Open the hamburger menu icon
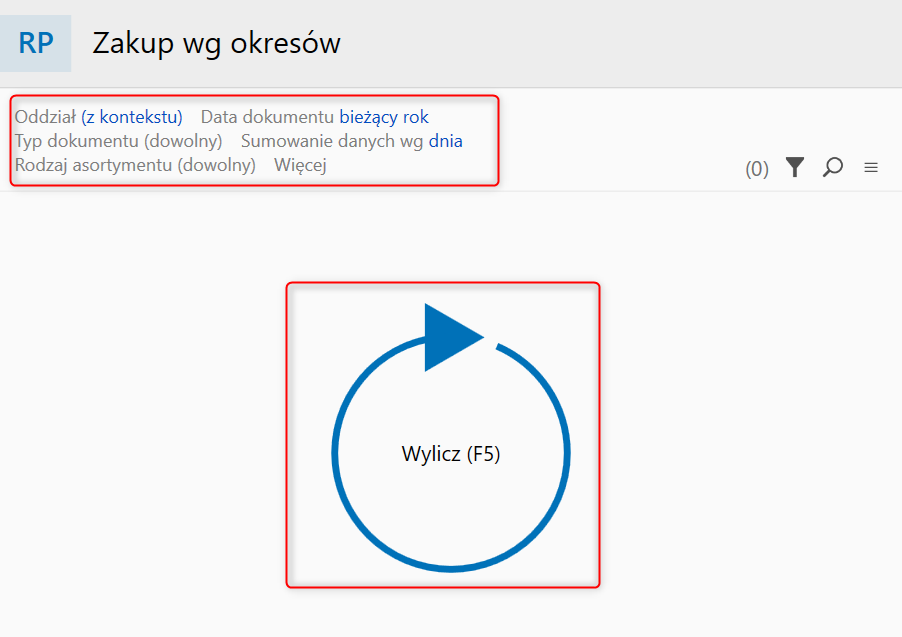The height and width of the screenshot is (637, 902). [871, 167]
